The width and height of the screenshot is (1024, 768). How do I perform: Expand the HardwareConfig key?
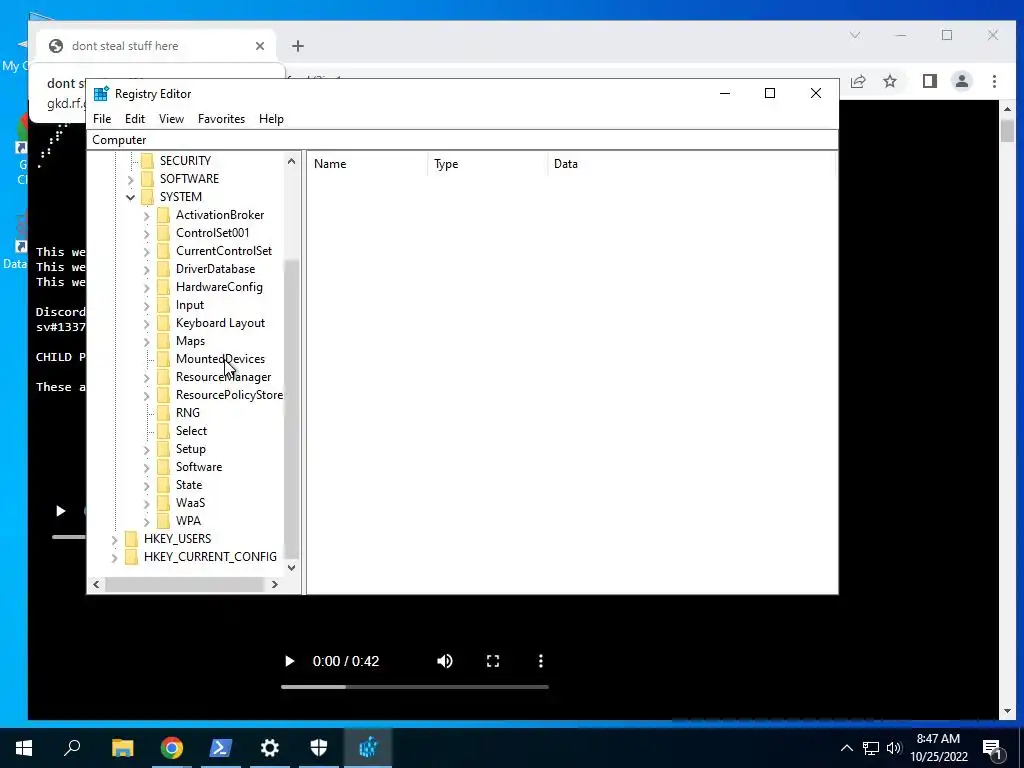pos(146,287)
